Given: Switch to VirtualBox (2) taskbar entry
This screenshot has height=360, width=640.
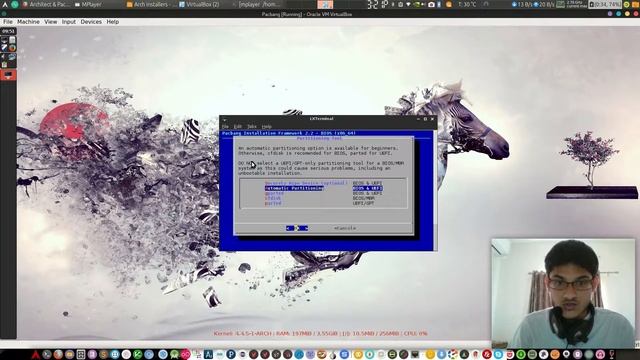Looking at the screenshot, I should pyautogui.click(x=199, y=4).
